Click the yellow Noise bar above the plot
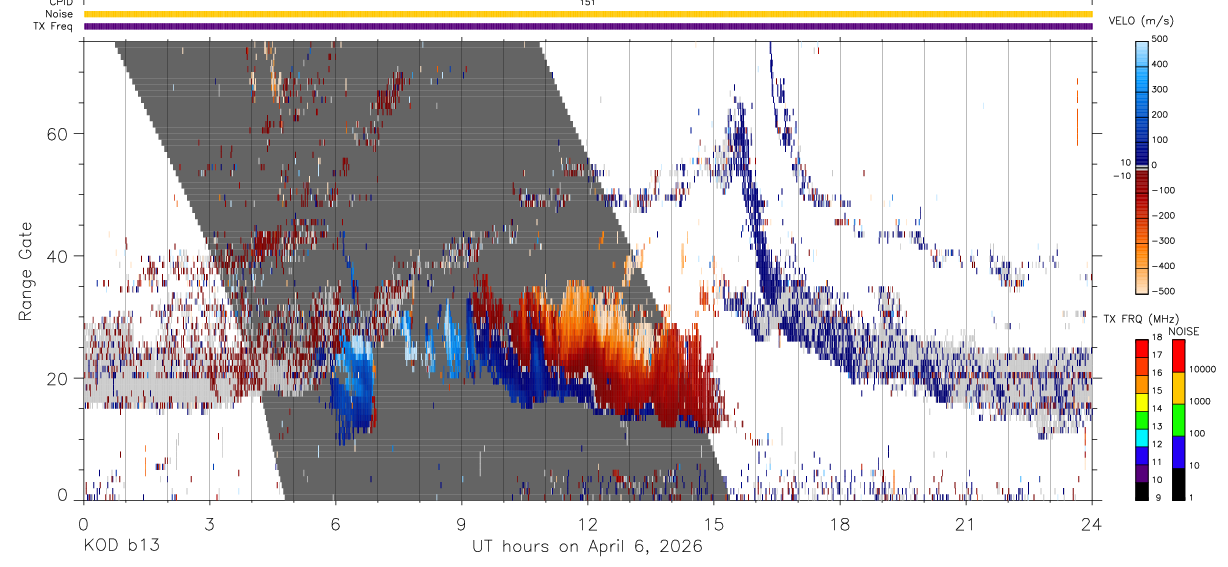Image resolution: width=1228 pixels, height=567 pixels. pos(587,14)
